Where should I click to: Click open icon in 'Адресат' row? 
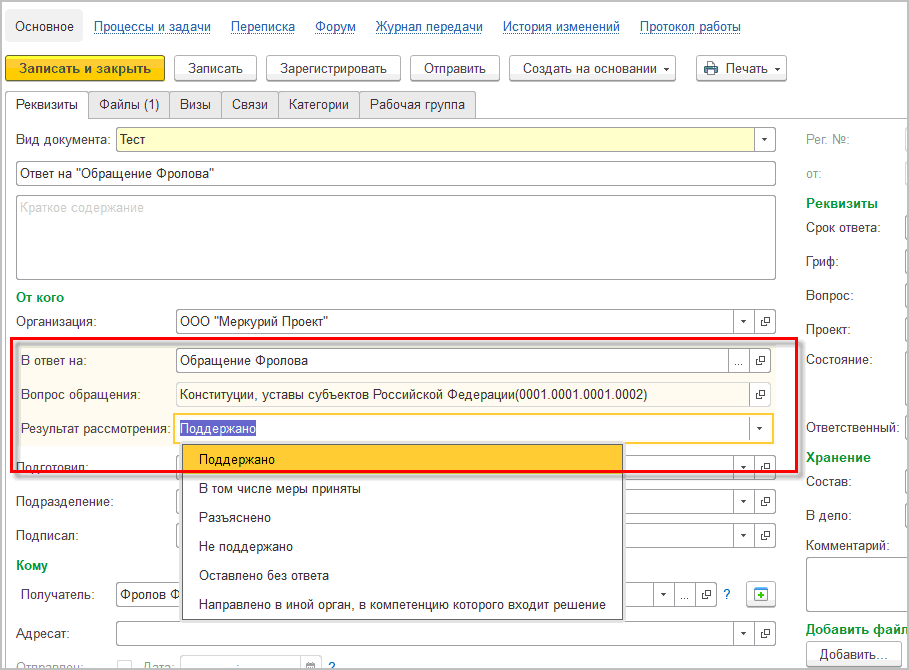[765, 633]
